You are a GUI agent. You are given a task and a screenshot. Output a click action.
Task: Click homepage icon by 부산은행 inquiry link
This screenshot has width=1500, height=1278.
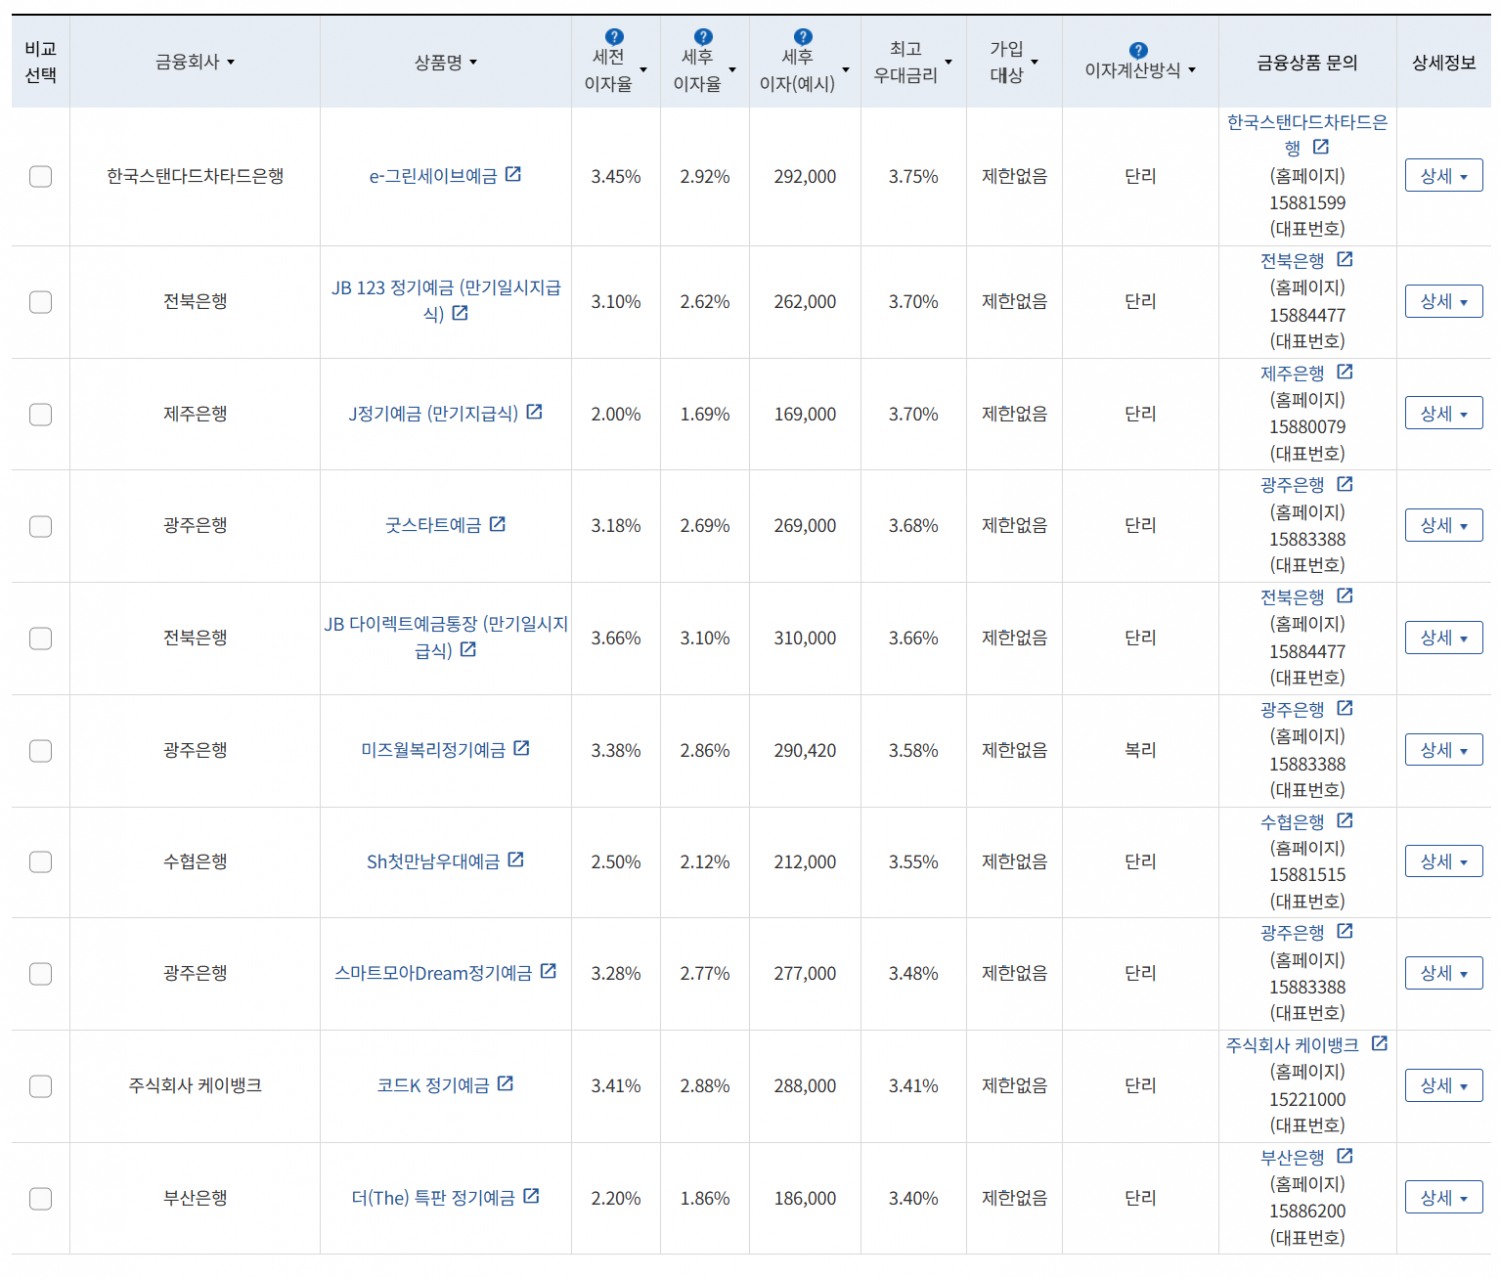point(1345,1156)
